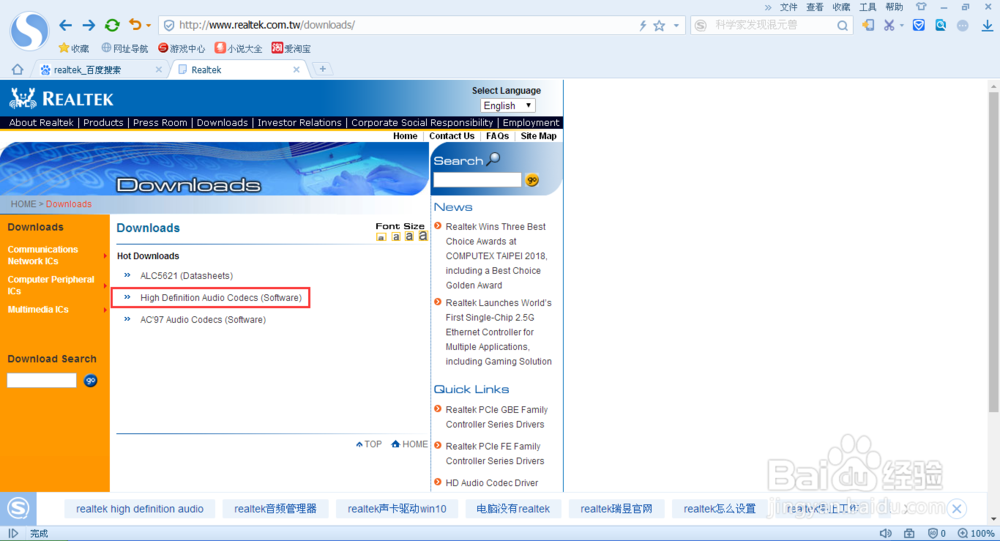The width and height of the screenshot is (1000, 541).
Task: Click in the Download Search input field
Action: point(41,380)
